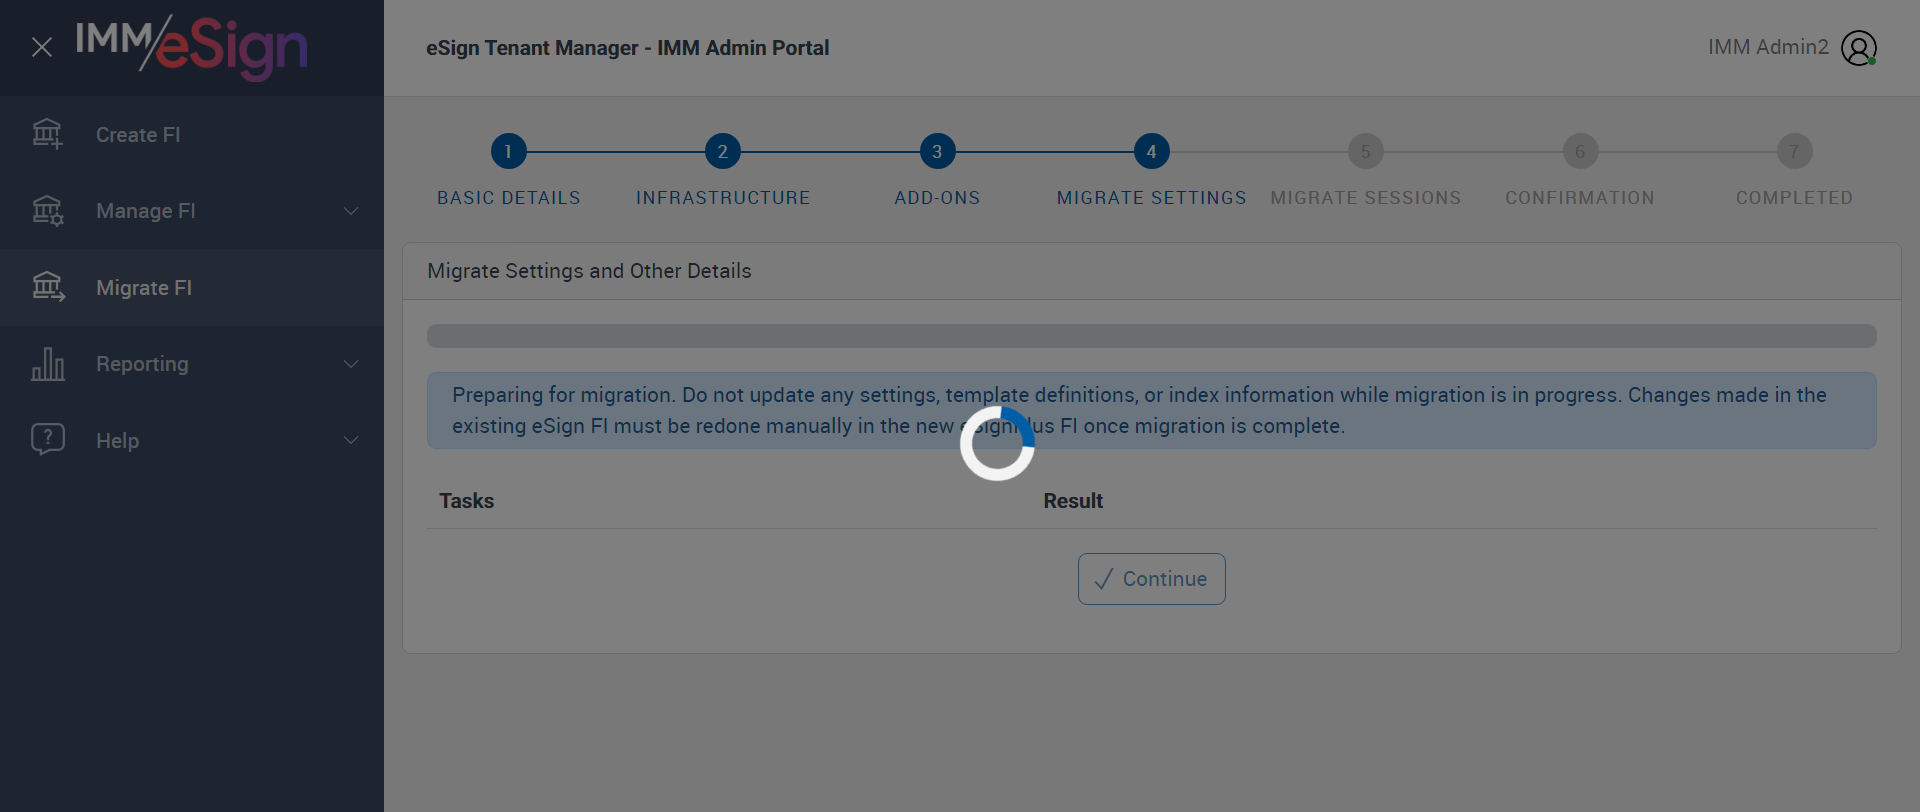Expand the Reporting chevron
The height and width of the screenshot is (812, 1920).
tap(351, 364)
